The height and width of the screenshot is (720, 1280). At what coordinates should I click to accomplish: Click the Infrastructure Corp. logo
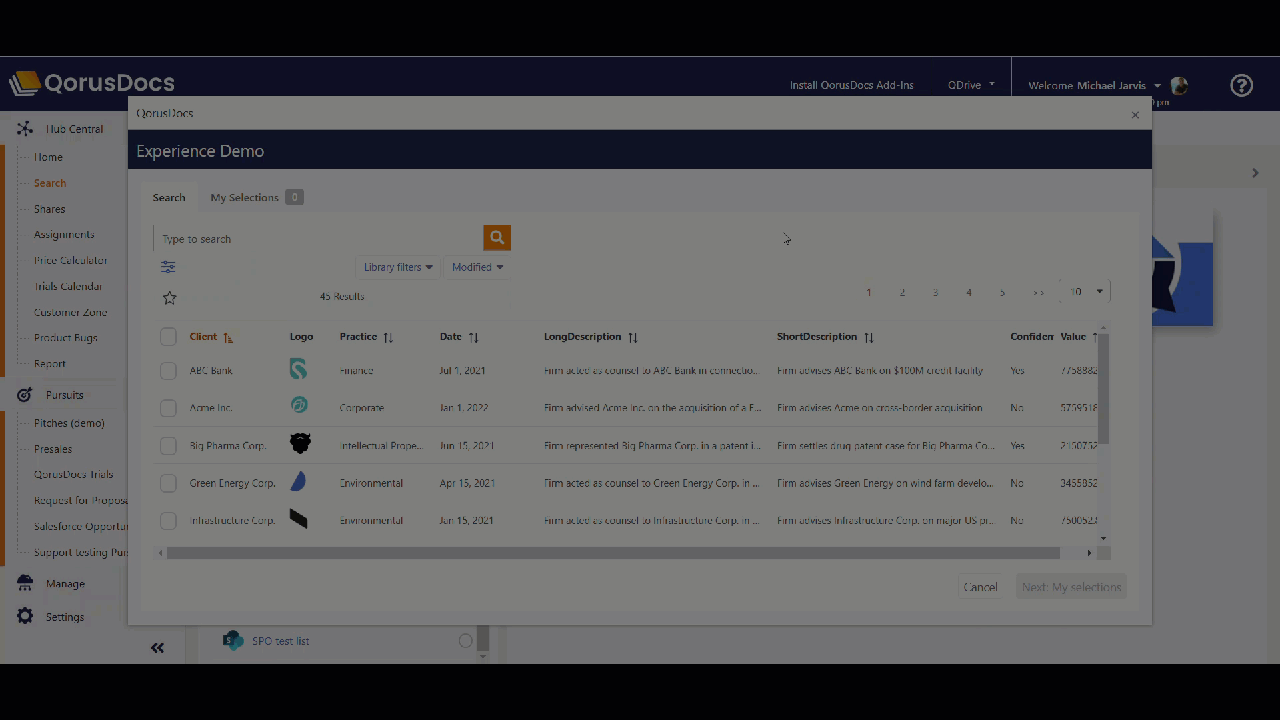tap(298, 519)
